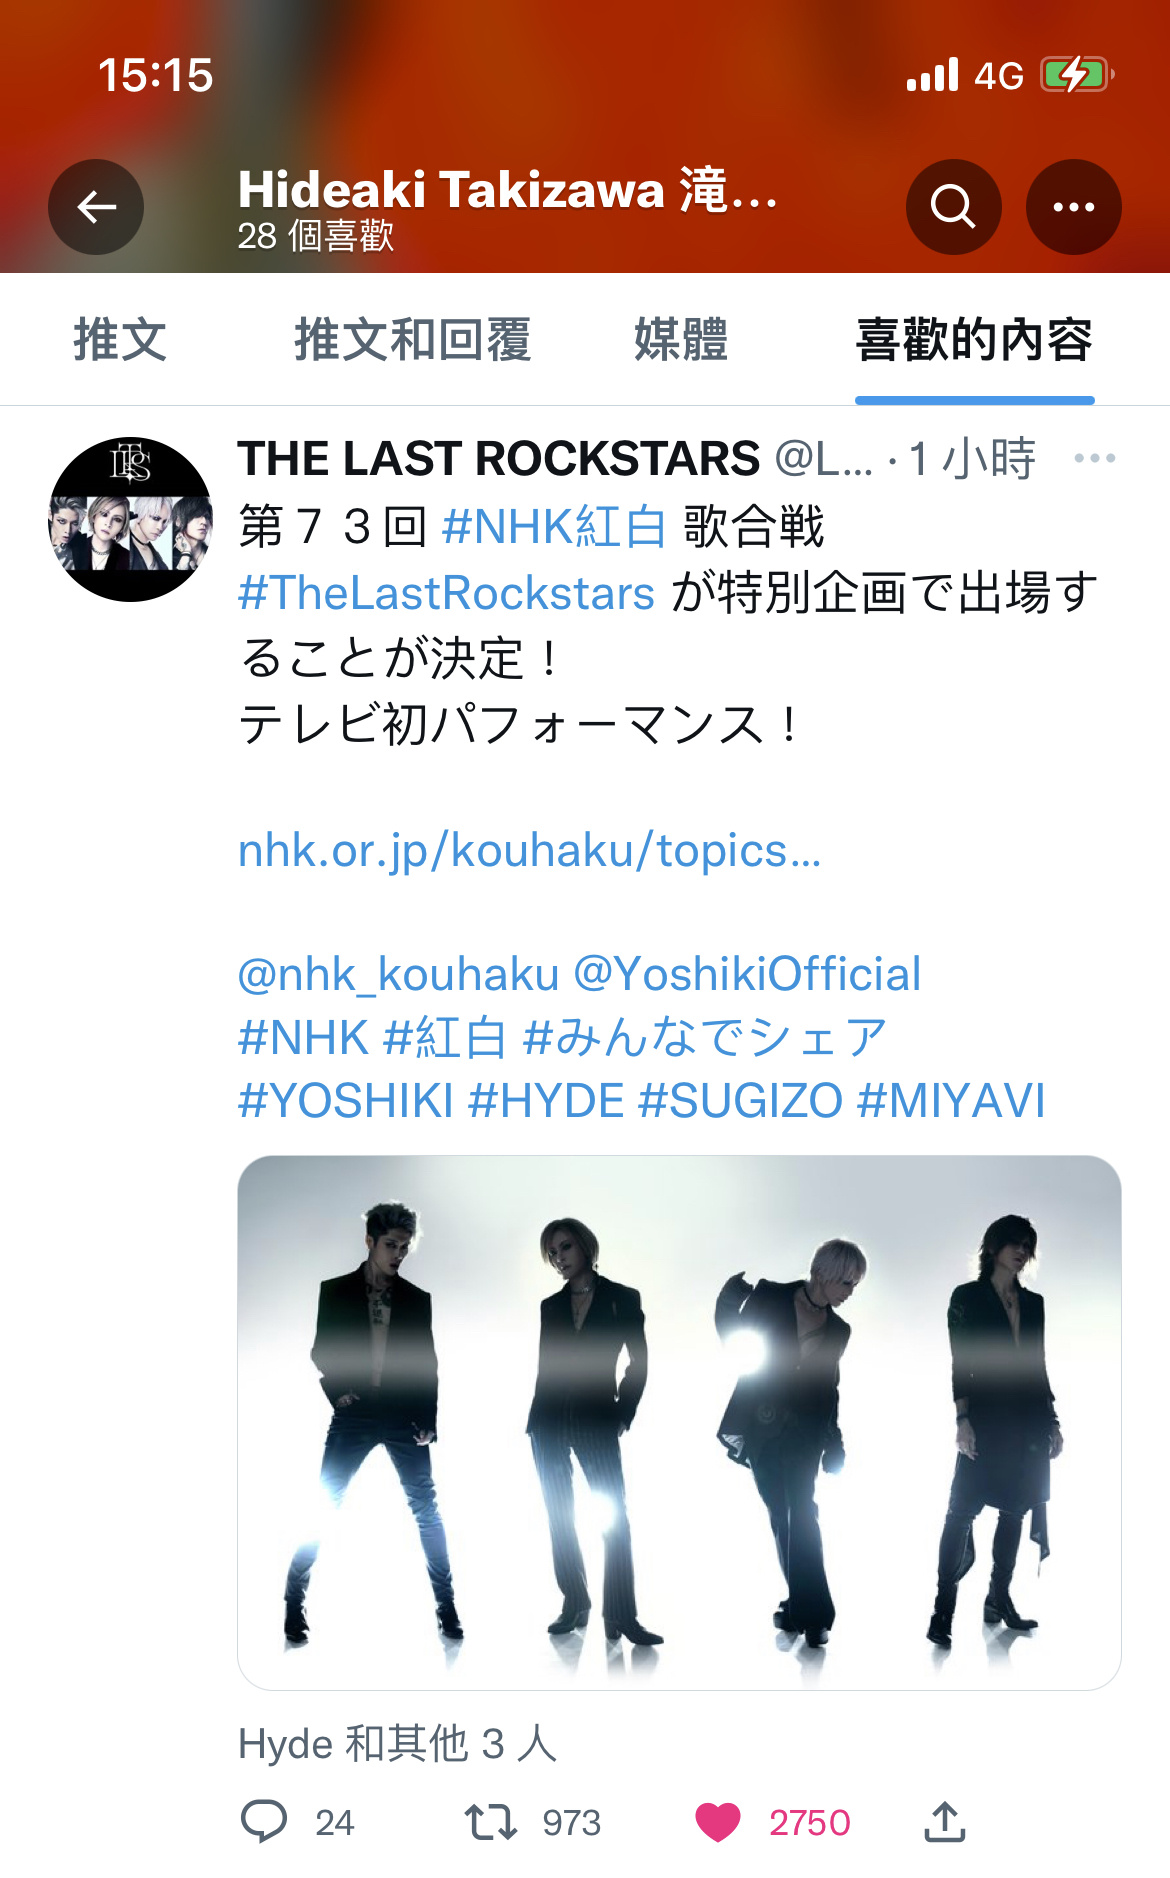
Task: View the band photo attached to tweet
Action: pos(679,1422)
